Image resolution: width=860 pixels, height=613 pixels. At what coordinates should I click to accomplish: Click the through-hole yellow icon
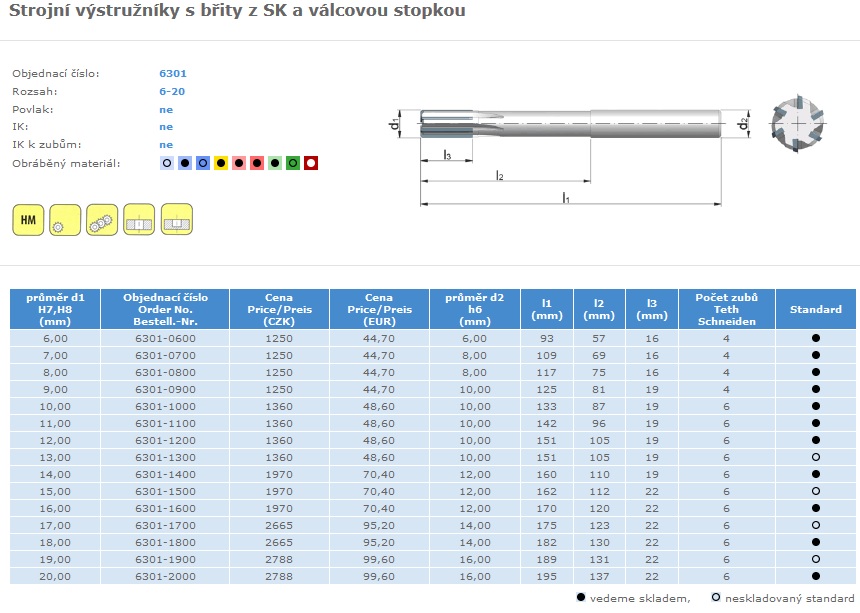[x=139, y=219]
